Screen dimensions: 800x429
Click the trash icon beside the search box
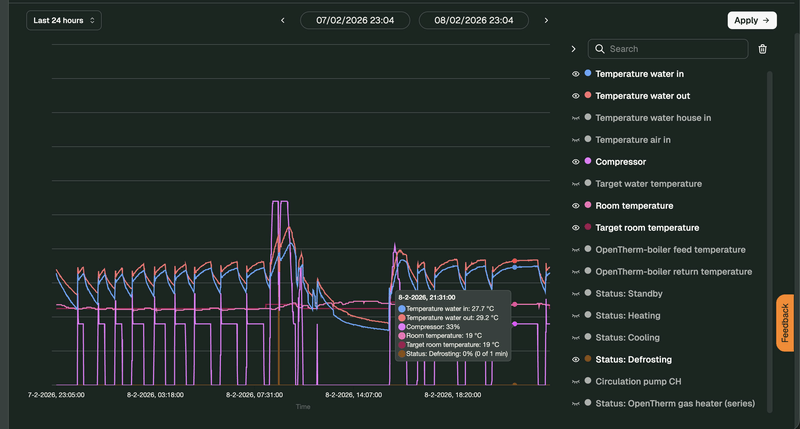click(x=763, y=49)
